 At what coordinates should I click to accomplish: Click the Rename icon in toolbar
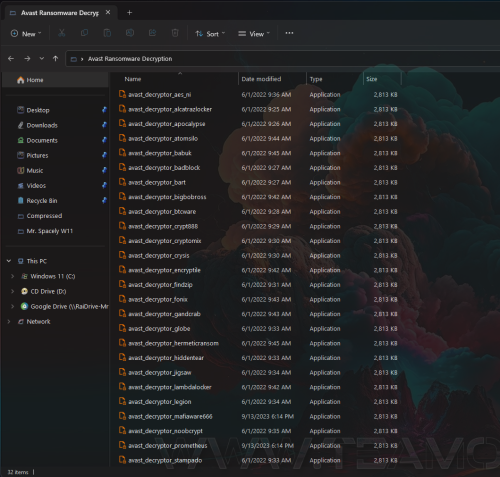tap(130, 33)
